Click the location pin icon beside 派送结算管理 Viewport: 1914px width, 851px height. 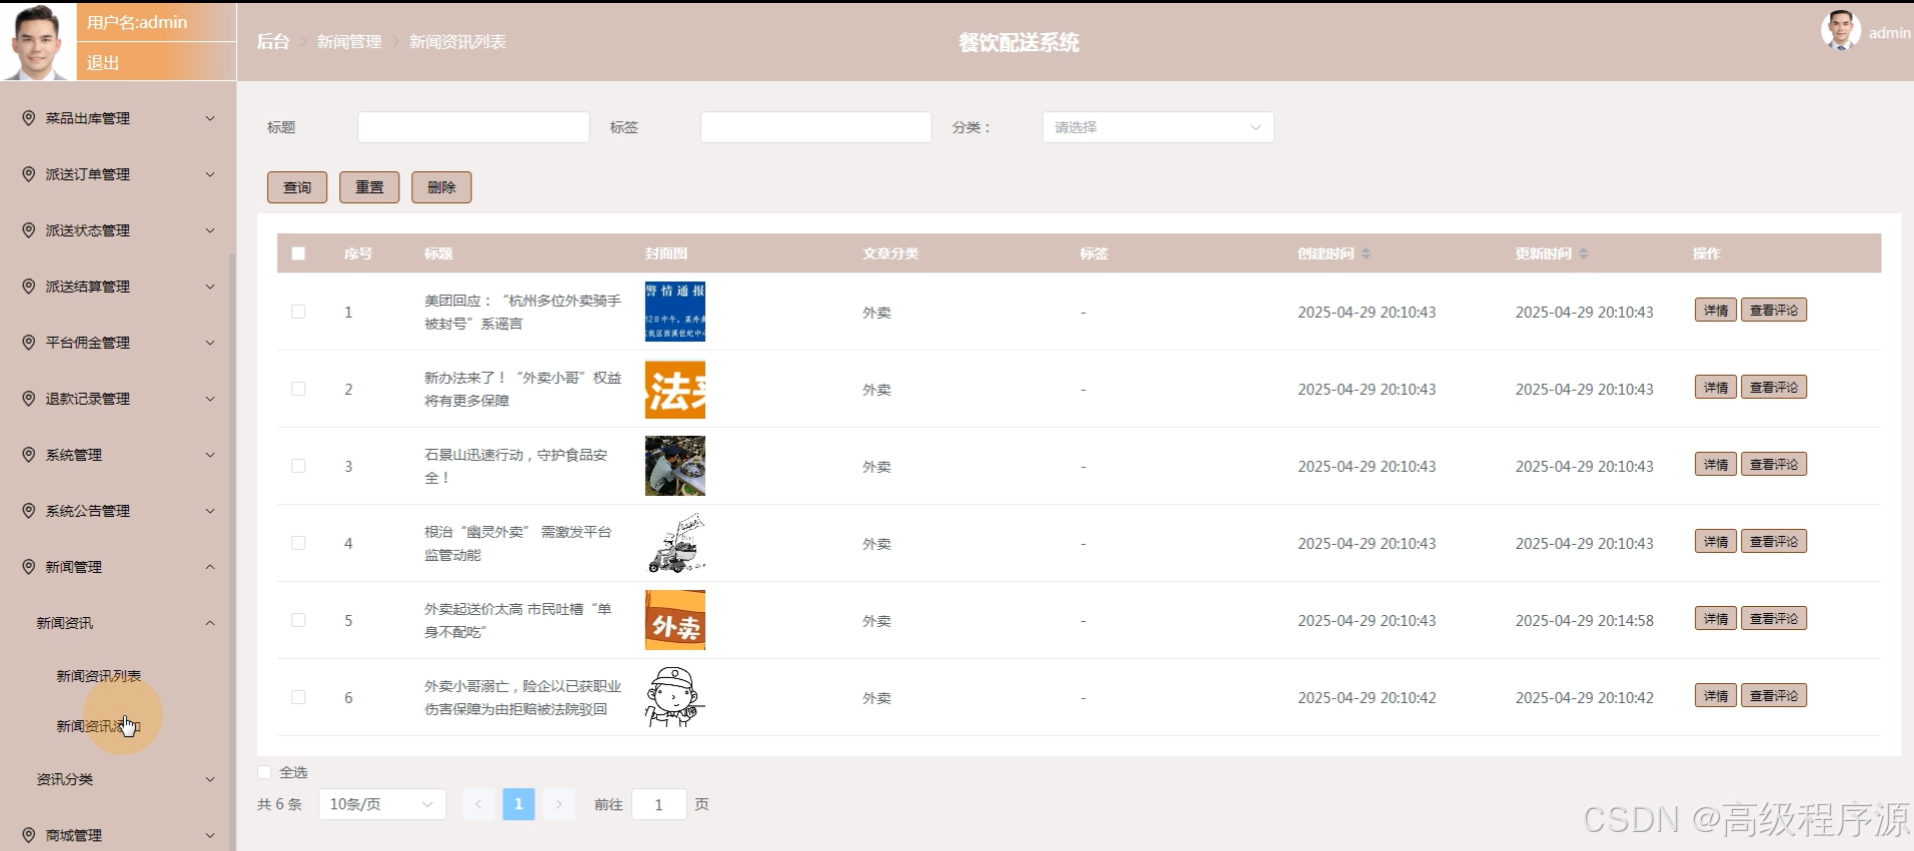pyautogui.click(x=29, y=286)
